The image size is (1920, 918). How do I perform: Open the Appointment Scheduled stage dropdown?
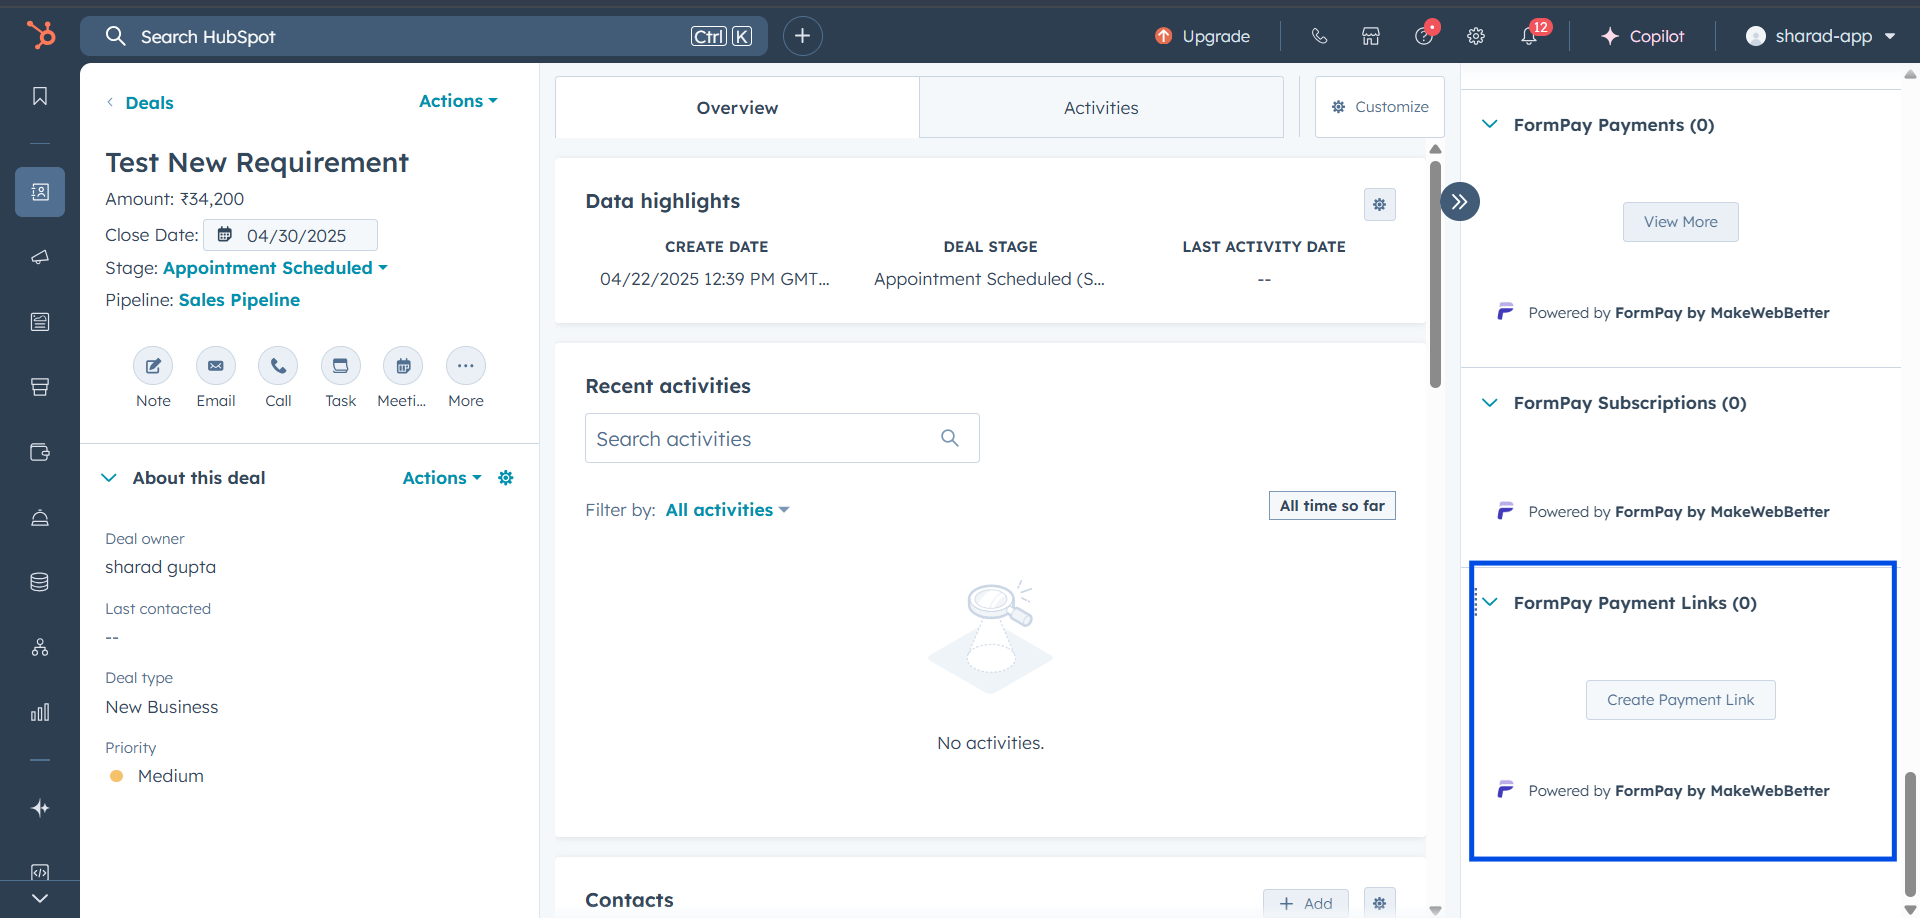tap(275, 268)
